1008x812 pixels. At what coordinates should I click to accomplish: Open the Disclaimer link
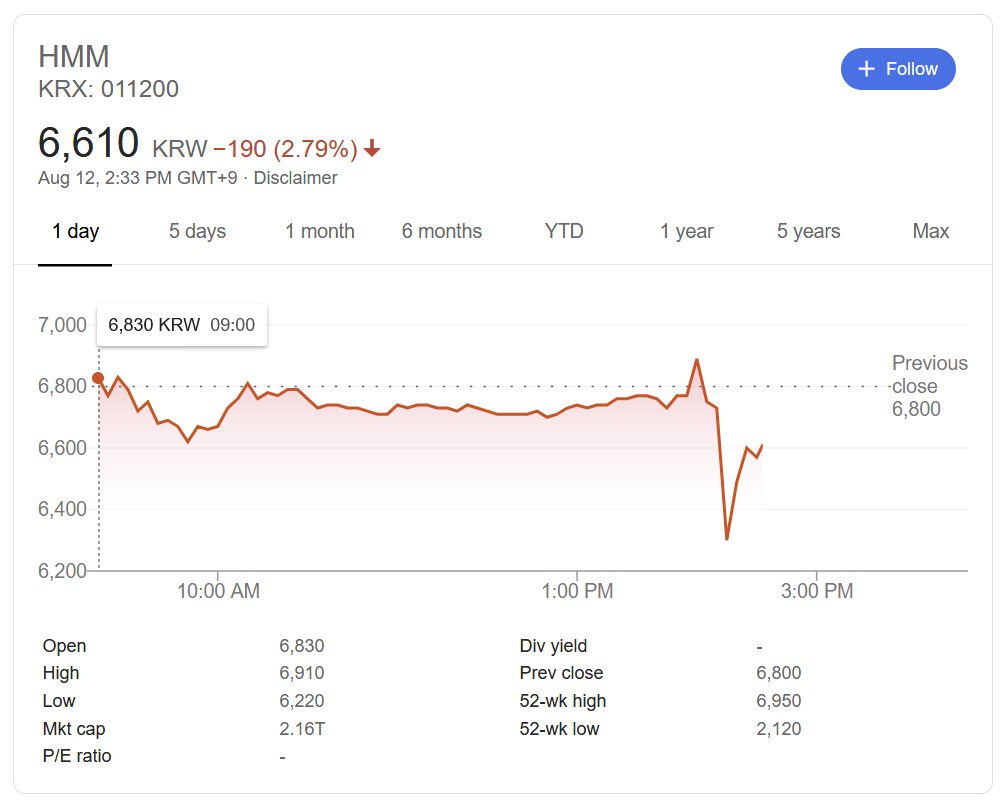pyautogui.click(x=295, y=178)
